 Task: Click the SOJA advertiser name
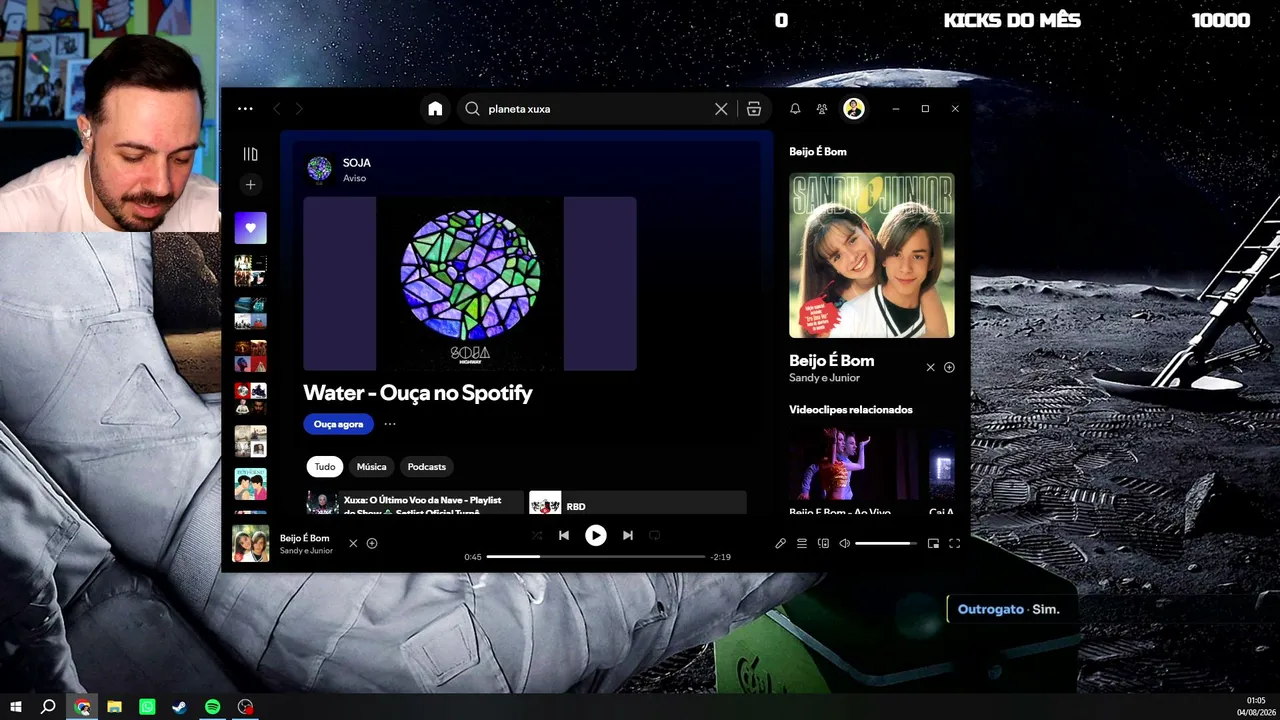pos(357,163)
